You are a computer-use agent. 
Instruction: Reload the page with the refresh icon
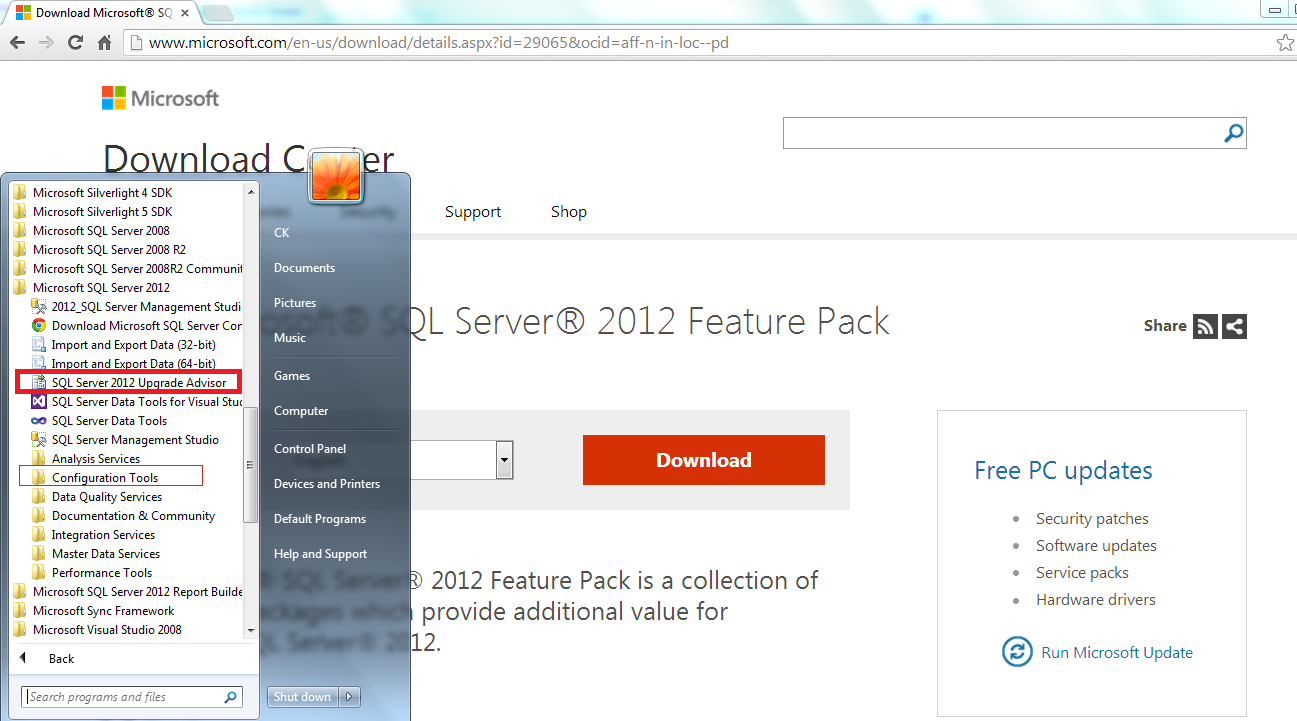75,42
